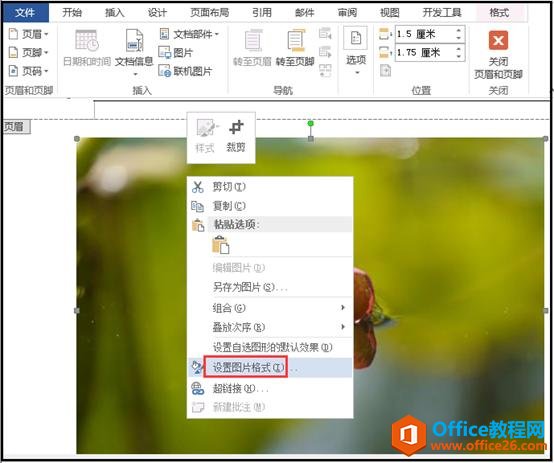This screenshot has height=463, width=554.
Task: Open the 文件 file tab
Action: coord(25,13)
